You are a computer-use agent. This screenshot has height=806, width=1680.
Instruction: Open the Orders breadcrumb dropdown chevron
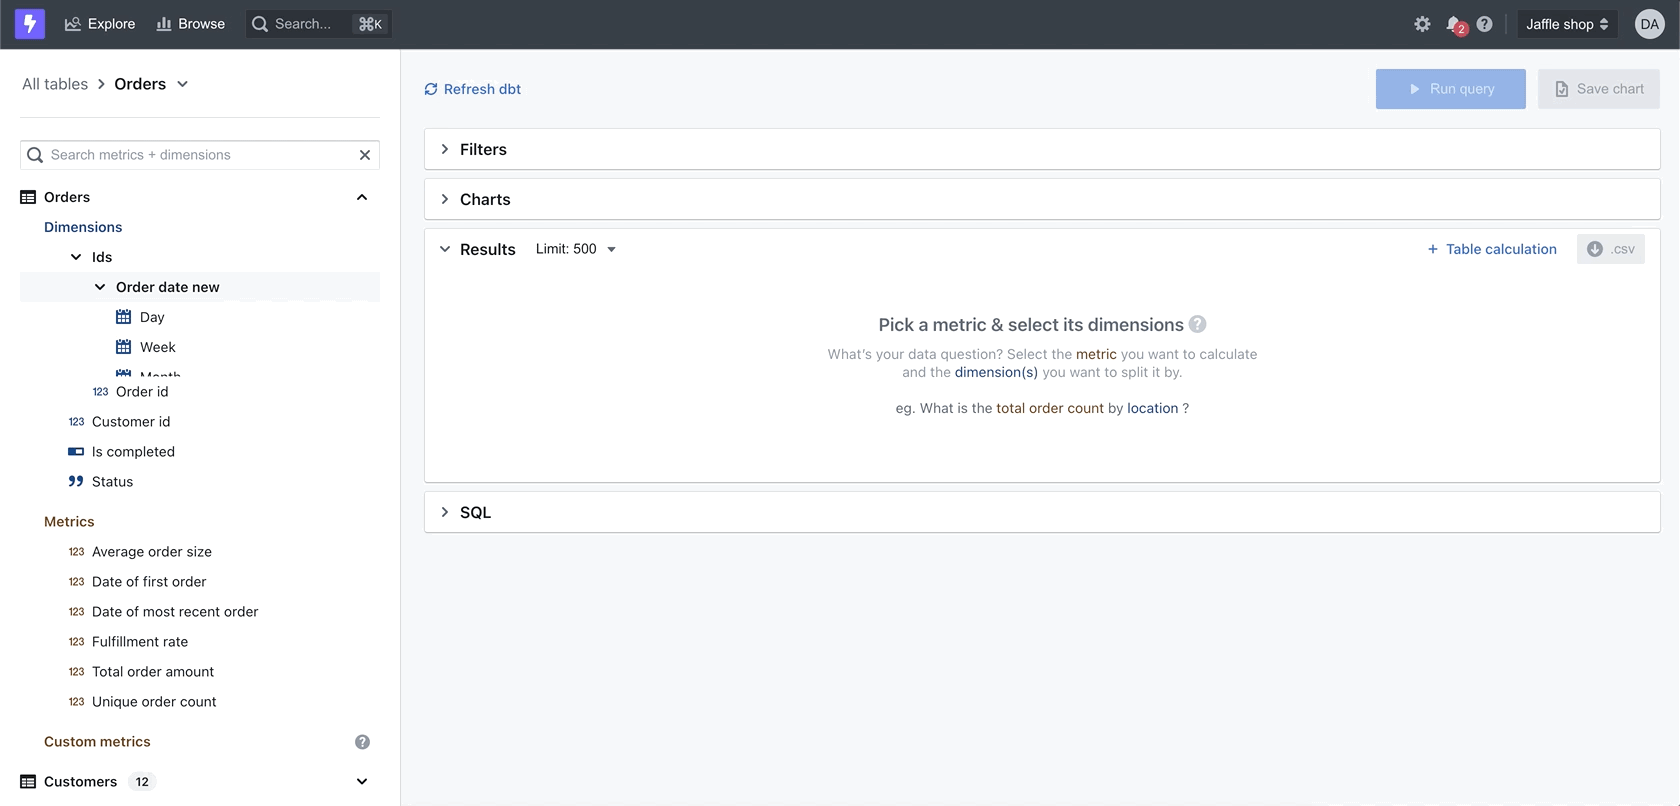coord(182,84)
